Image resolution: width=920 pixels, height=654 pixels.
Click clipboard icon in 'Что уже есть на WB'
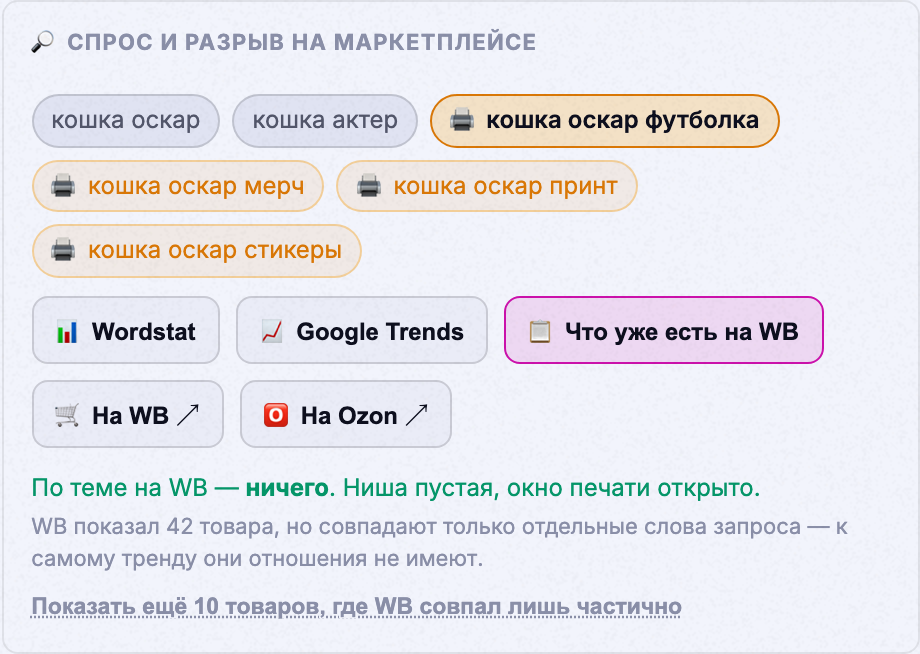coord(540,332)
